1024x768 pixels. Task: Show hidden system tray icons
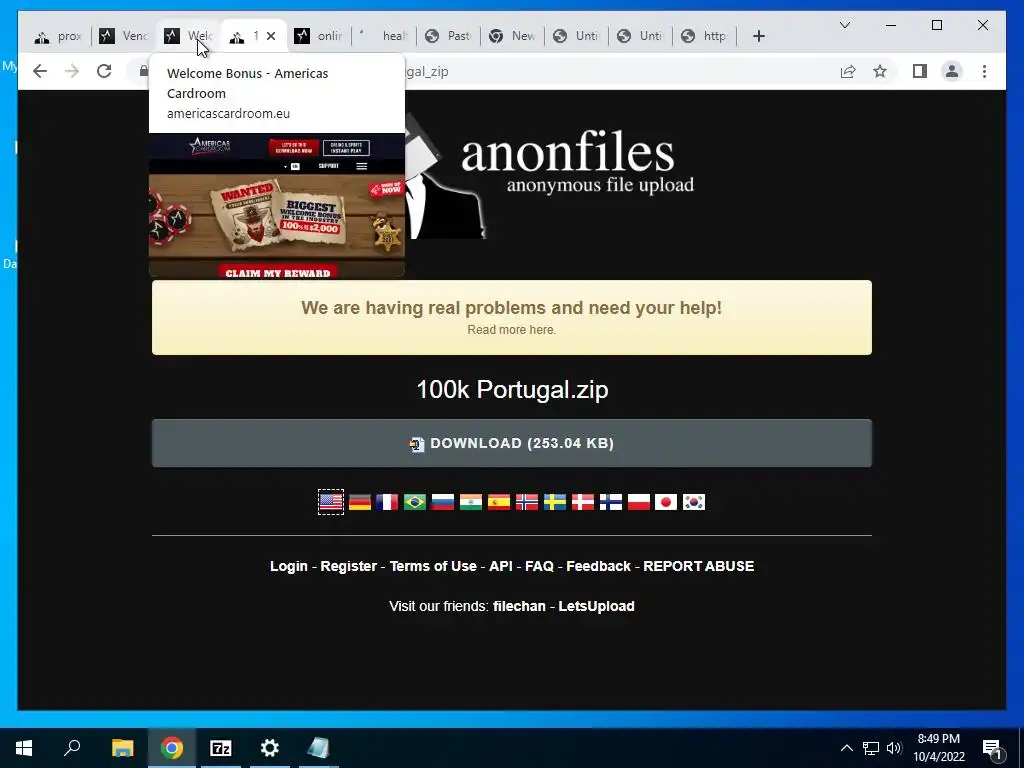pos(846,748)
